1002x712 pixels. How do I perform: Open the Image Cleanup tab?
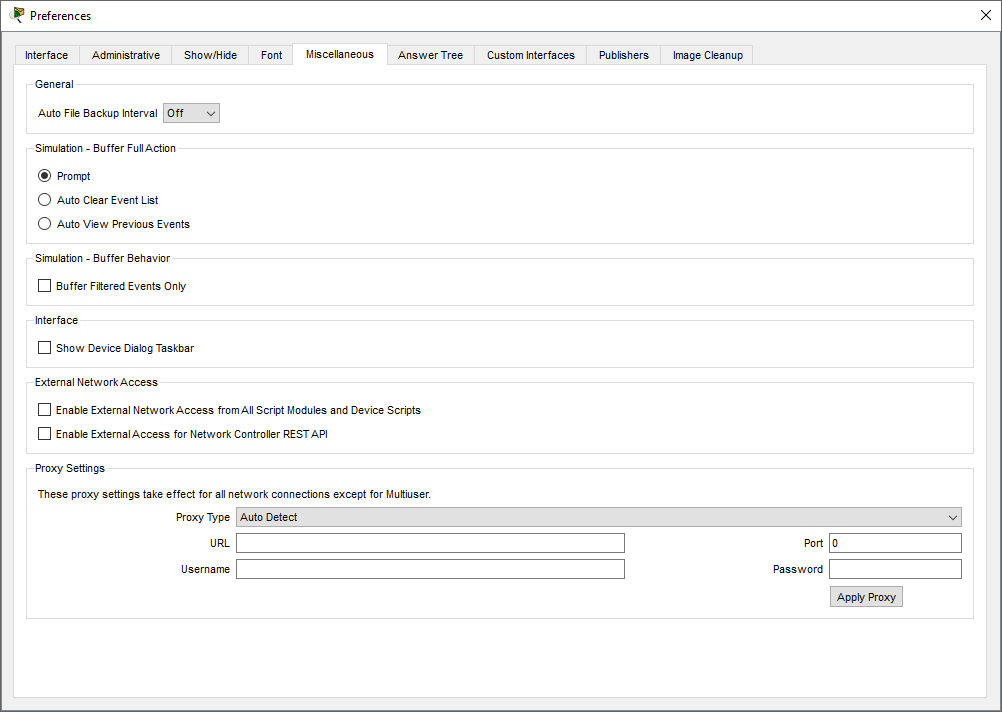pyautogui.click(x=707, y=55)
